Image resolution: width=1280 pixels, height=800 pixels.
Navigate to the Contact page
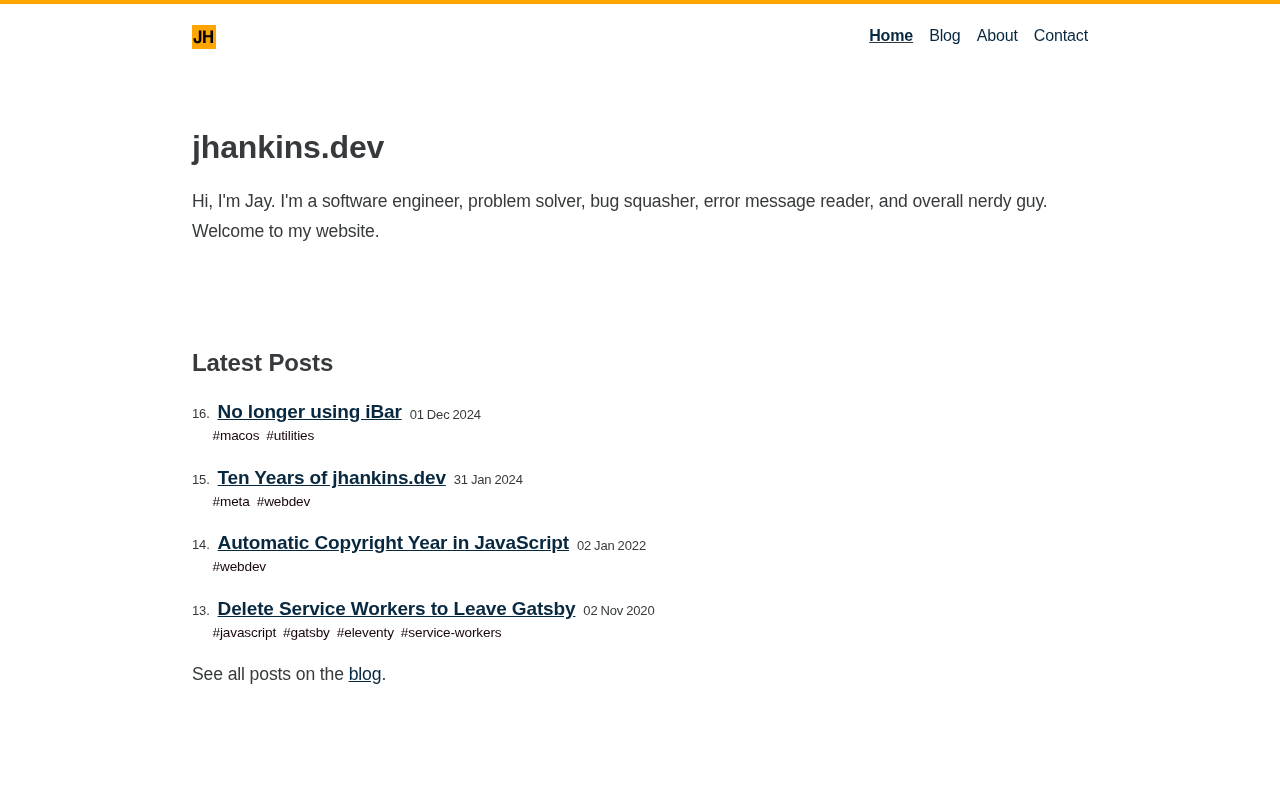[x=1060, y=36]
